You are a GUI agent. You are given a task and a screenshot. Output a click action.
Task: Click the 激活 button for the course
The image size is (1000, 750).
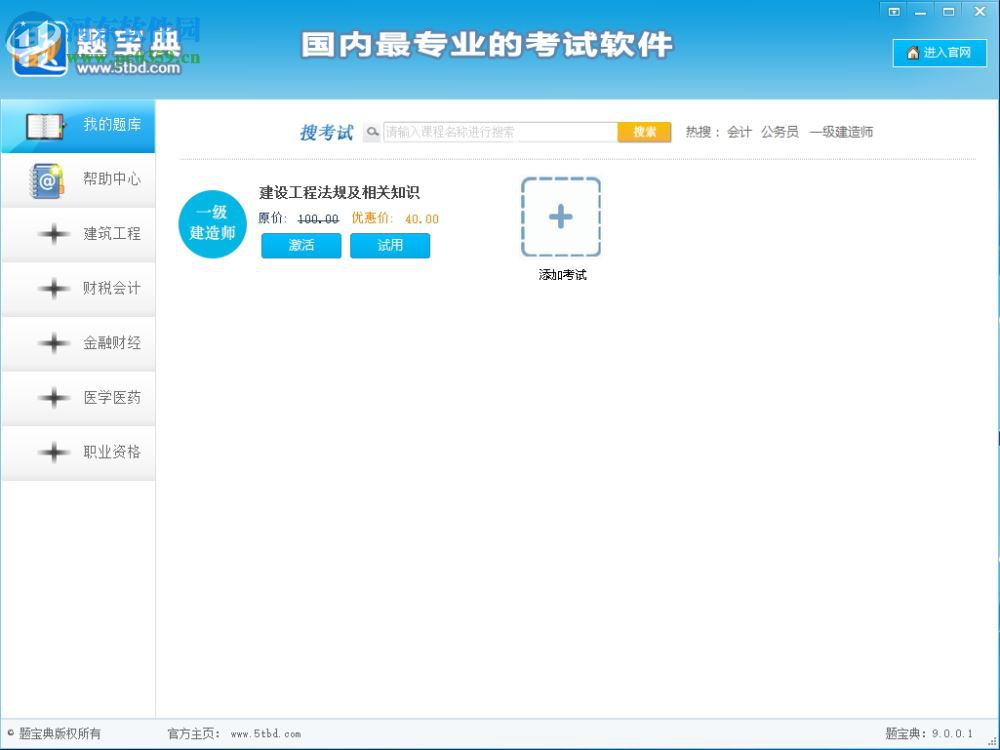pyautogui.click(x=300, y=245)
